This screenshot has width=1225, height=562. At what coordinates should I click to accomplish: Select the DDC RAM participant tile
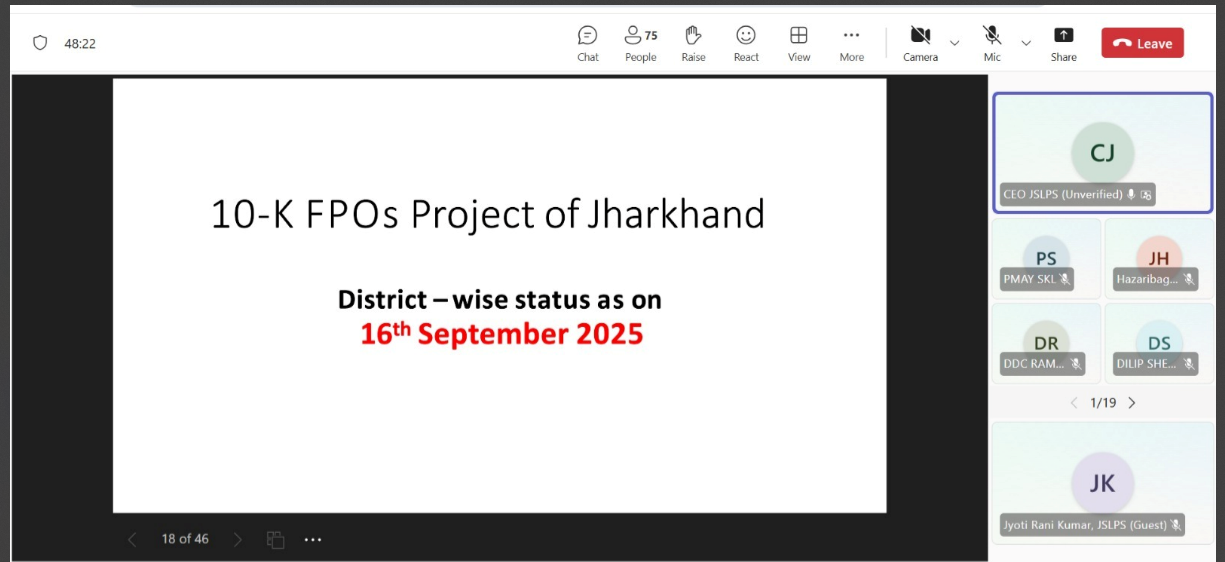1046,342
